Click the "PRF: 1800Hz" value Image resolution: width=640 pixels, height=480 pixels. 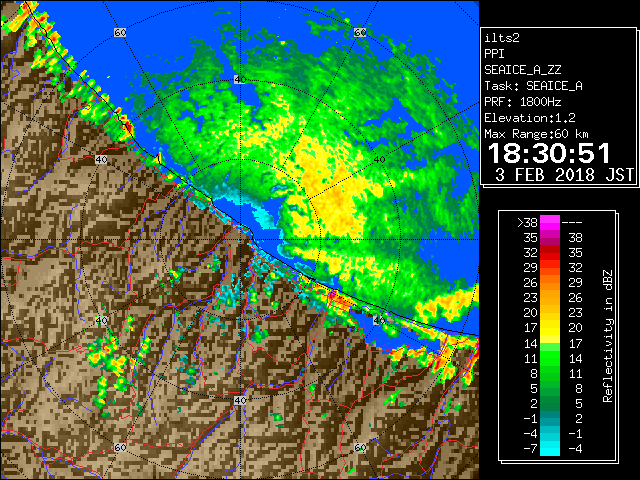pos(523,102)
